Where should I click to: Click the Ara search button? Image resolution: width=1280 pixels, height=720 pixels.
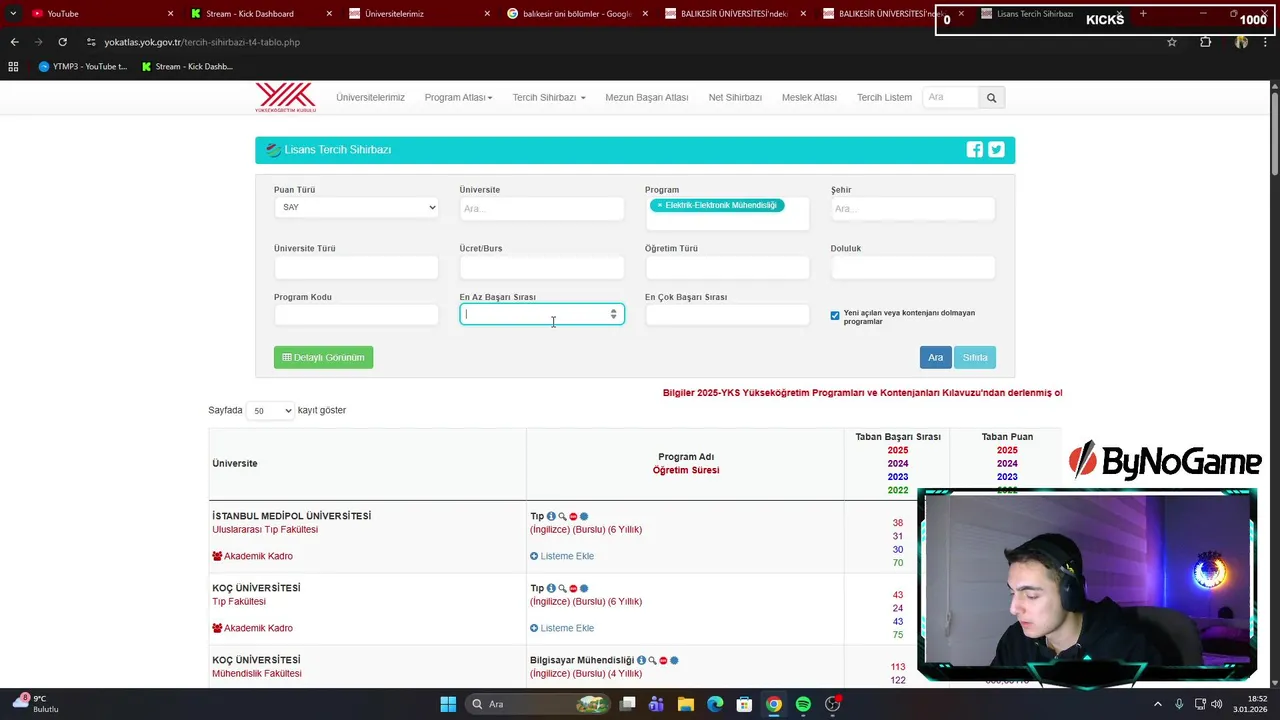pyautogui.click(x=935, y=357)
